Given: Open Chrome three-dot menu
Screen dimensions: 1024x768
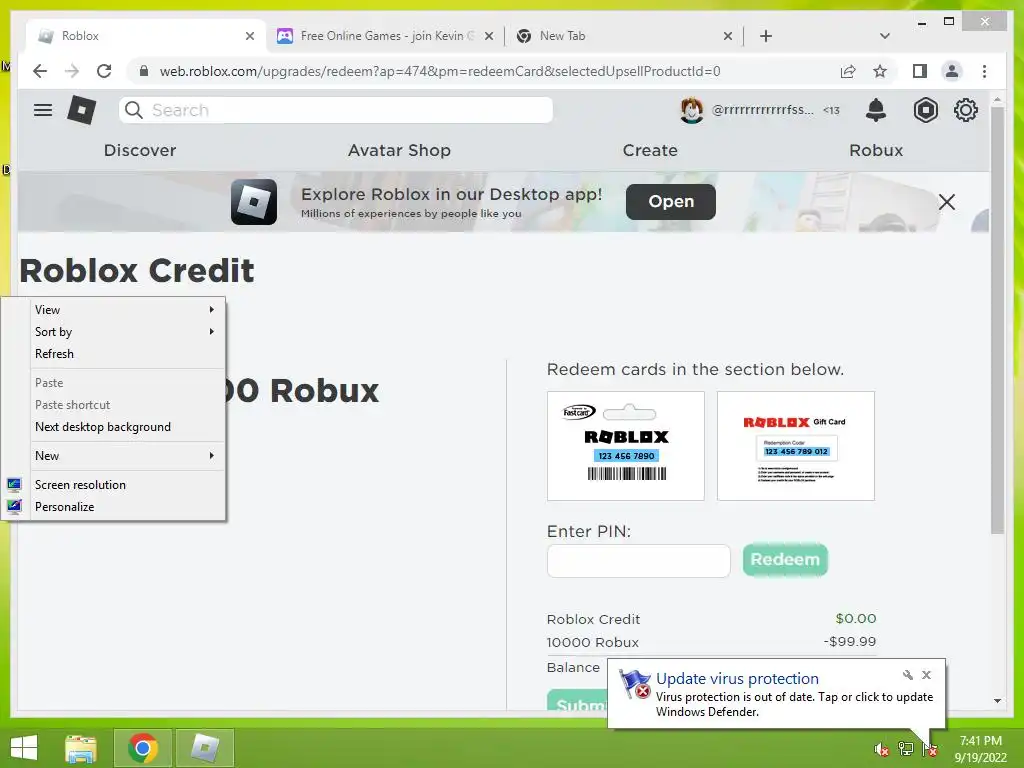Looking at the screenshot, I should tap(984, 71).
